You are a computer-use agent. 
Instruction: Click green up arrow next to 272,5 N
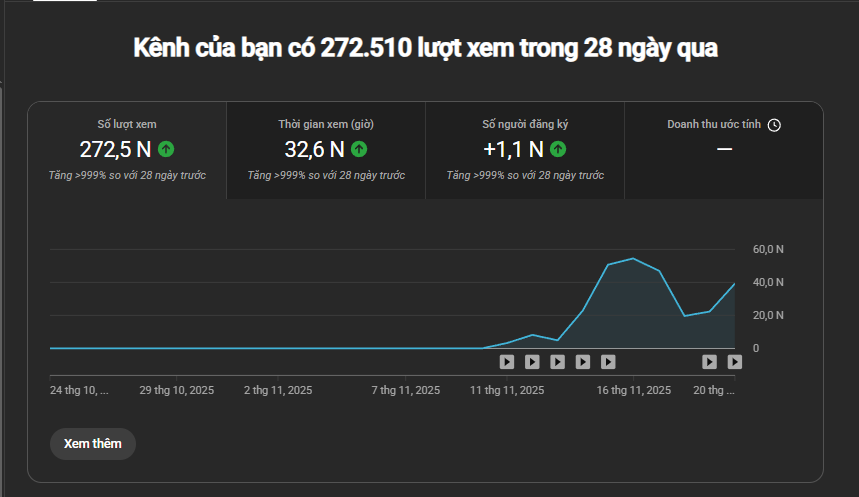tap(166, 149)
